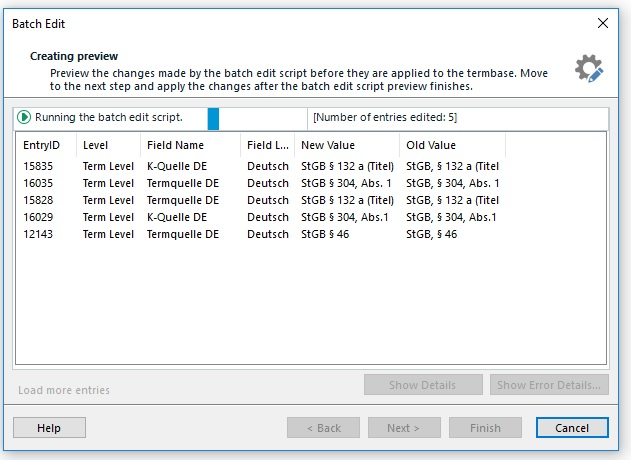
Task: Click the Load more entries link
Action: click(64, 390)
